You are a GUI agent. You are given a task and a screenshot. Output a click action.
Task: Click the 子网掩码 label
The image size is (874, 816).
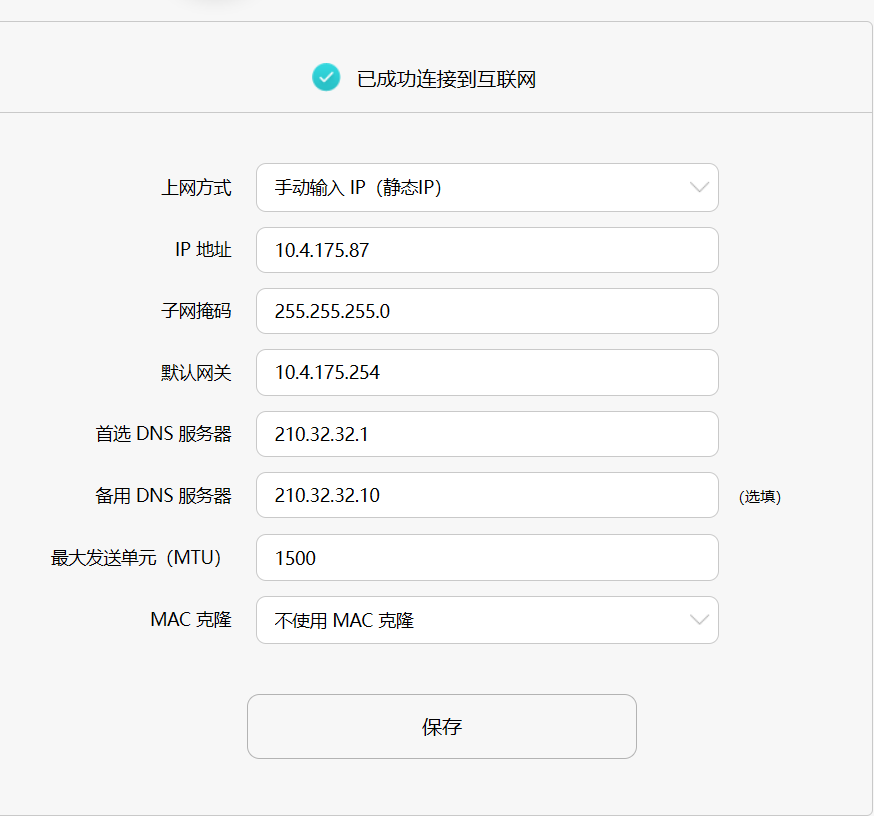click(196, 311)
